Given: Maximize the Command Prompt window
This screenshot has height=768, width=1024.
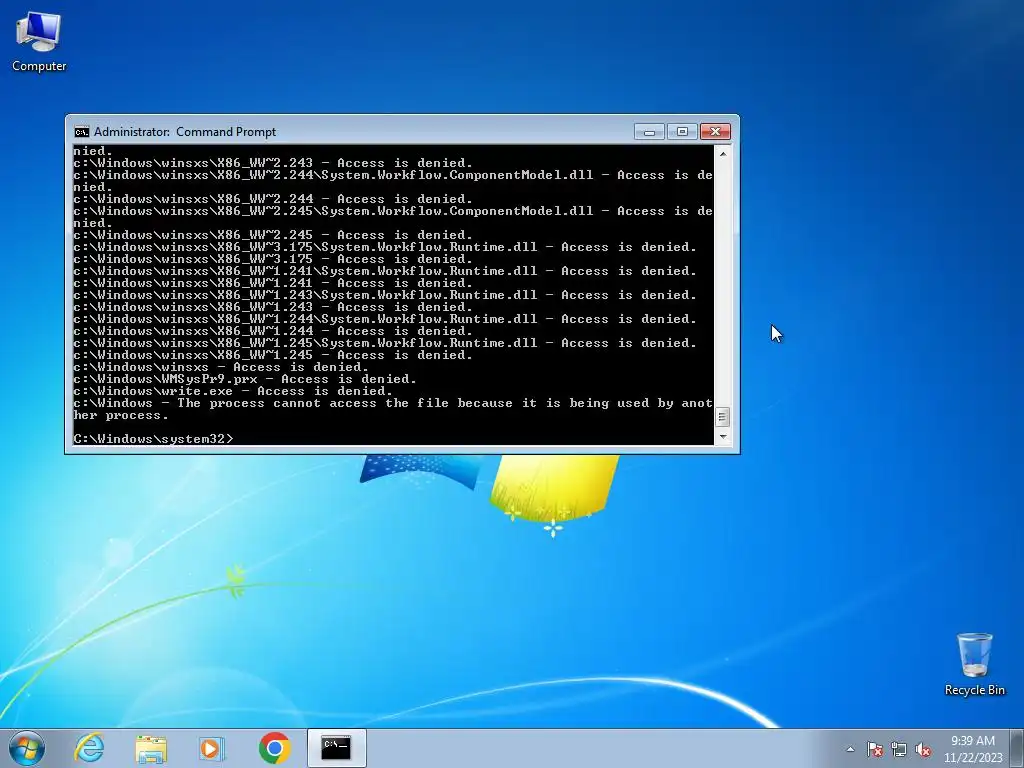Looking at the screenshot, I should (682, 132).
